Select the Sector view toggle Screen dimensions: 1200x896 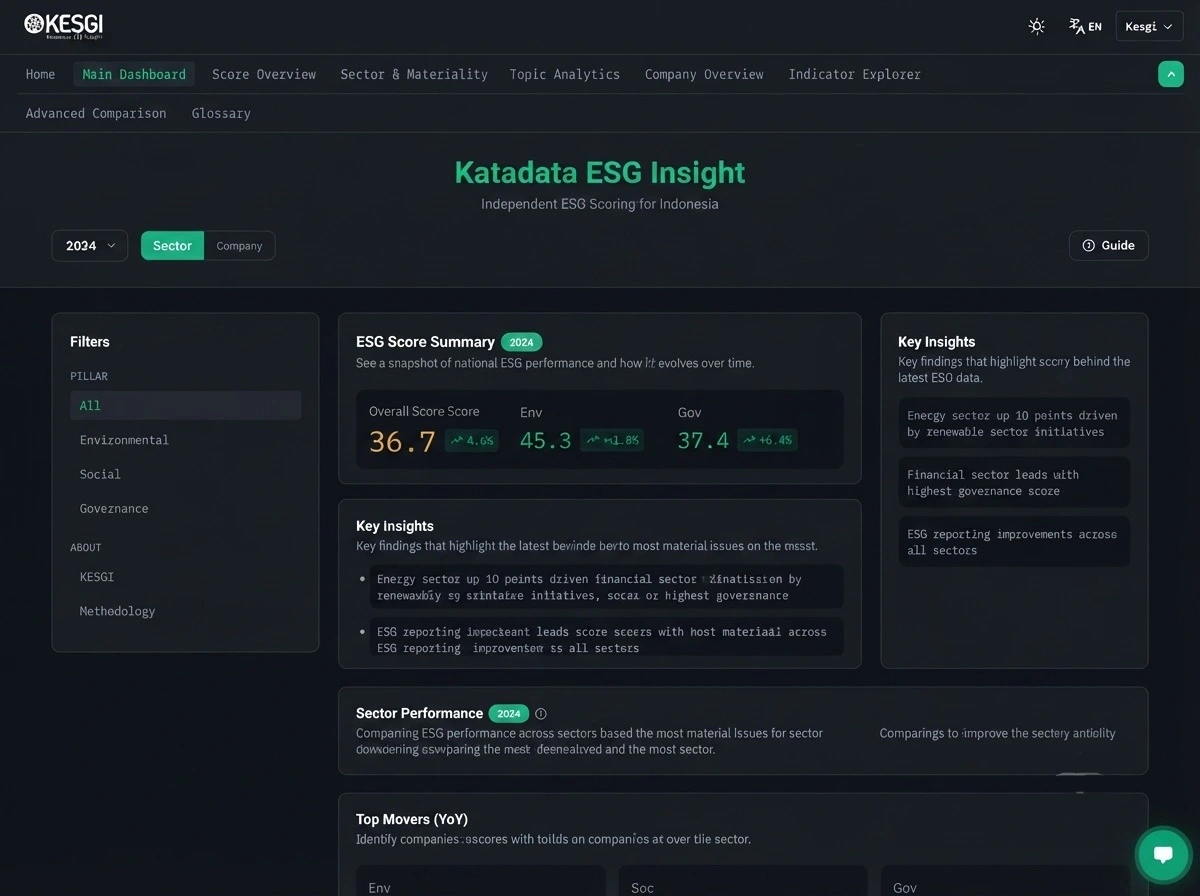pyautogui.click(x=172, y=245)
